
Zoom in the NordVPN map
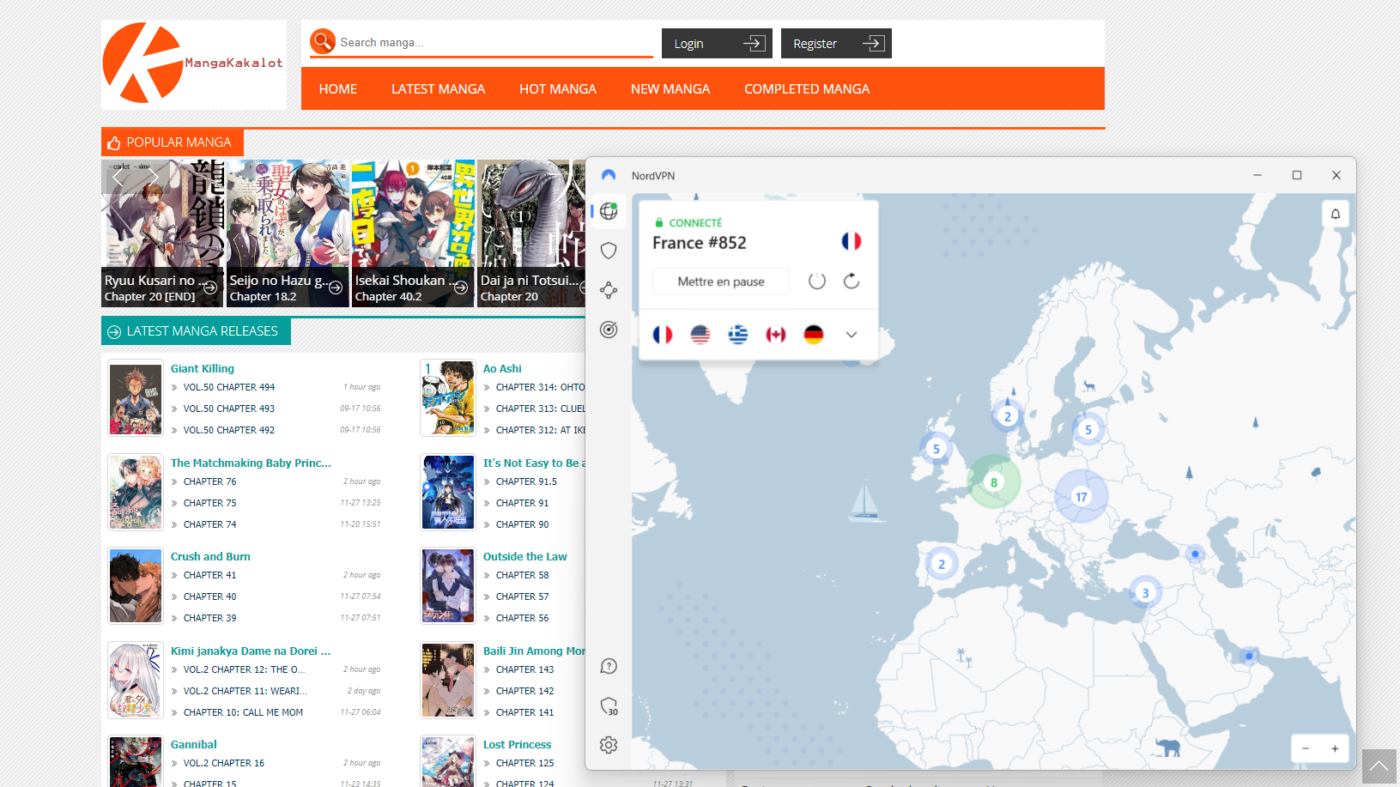pyautogui.click(x=1334, y=748)
